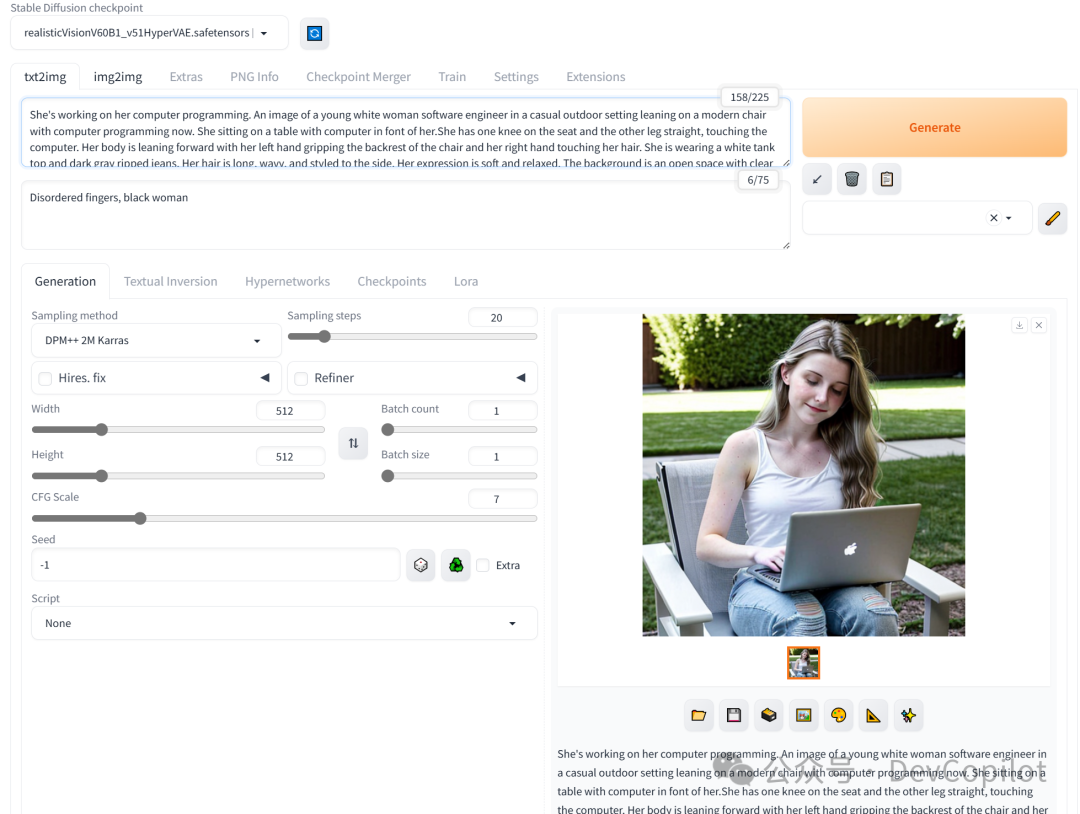Open the Script dropdown set to None
Image resolution: width=1080 pixels, height=814 pixels.
tap(284, 623)
